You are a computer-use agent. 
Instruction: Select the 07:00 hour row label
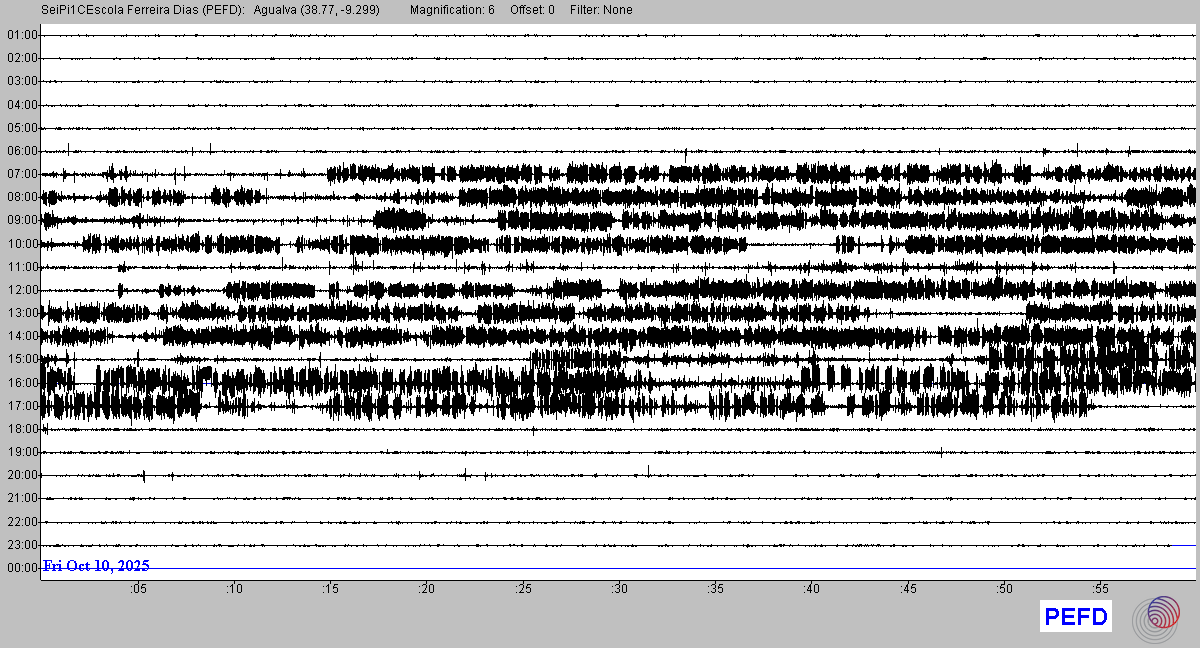click(x=21, y=174)
